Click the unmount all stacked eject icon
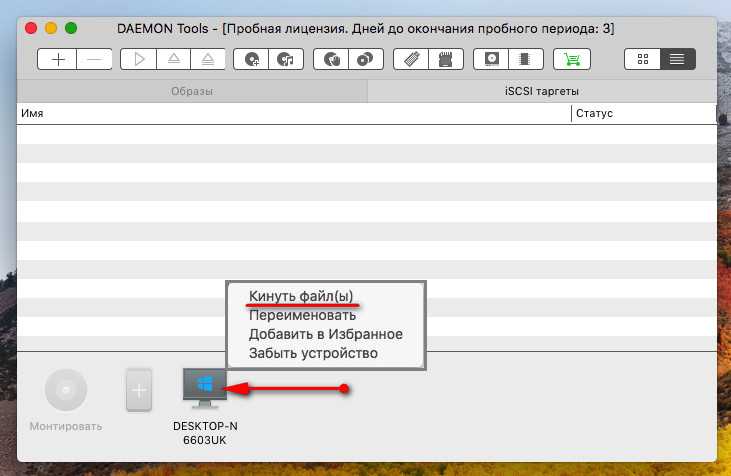 coord(208,59)
